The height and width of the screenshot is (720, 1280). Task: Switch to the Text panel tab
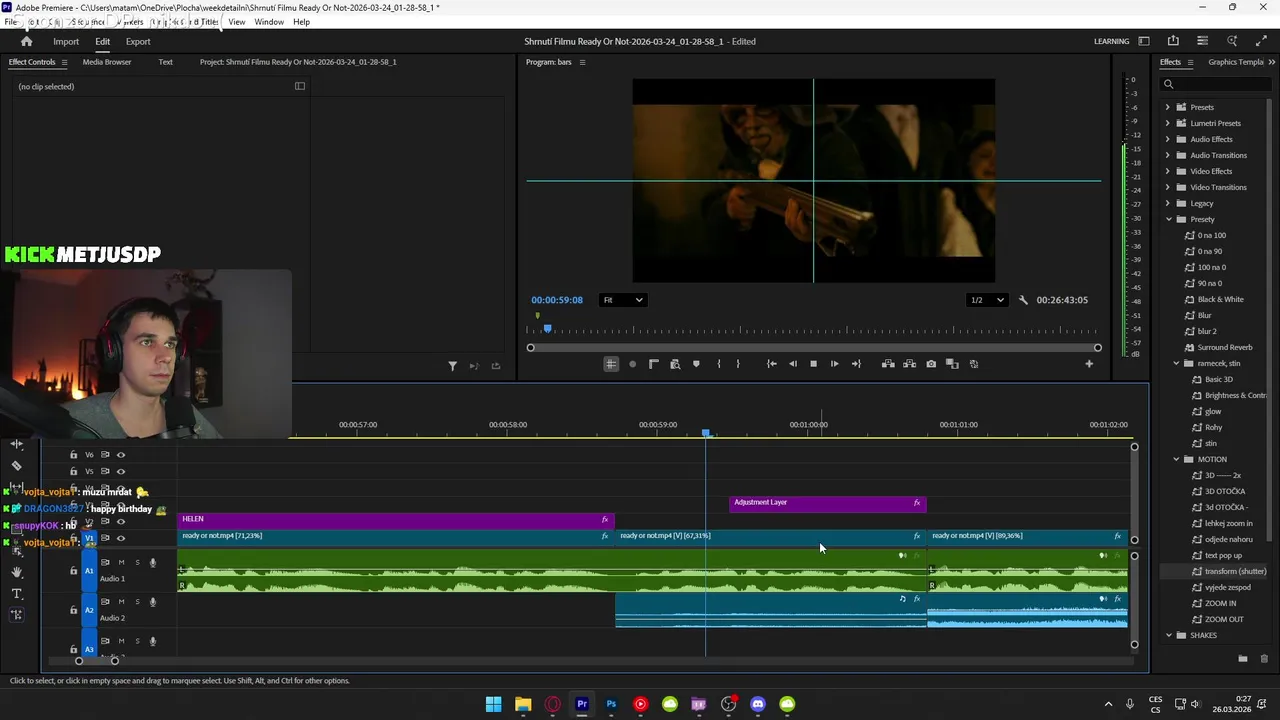tap(166, 62)
